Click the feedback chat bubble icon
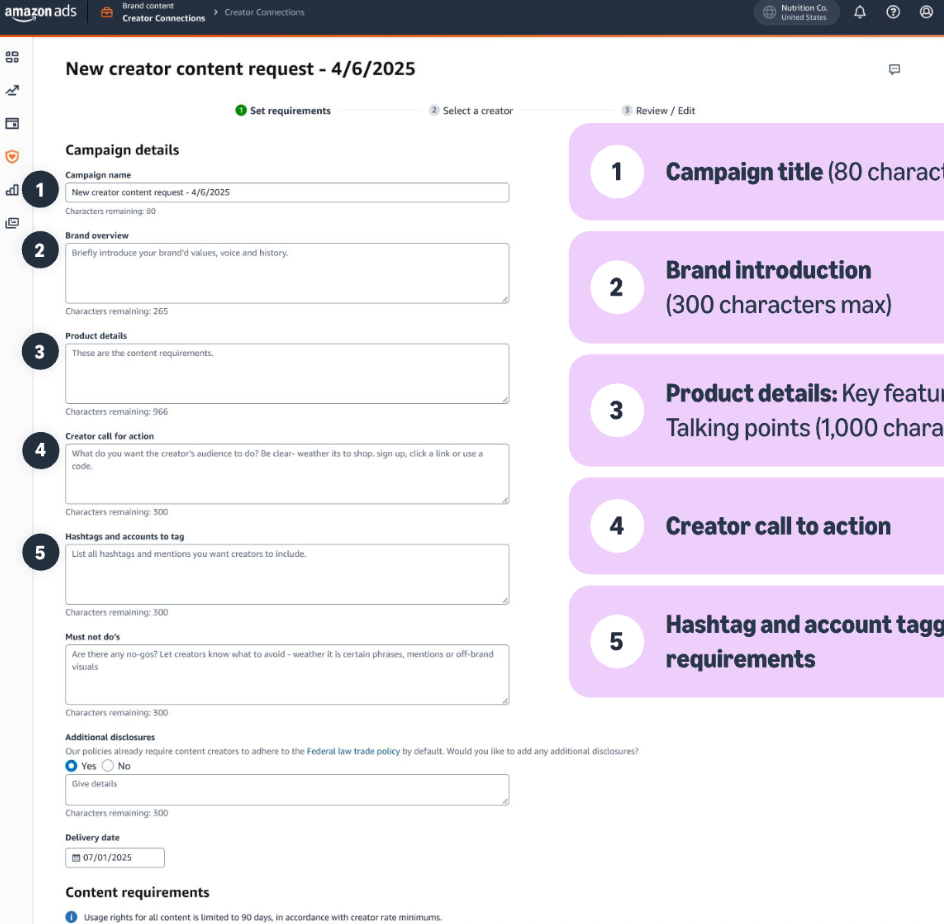 [894, 70]
